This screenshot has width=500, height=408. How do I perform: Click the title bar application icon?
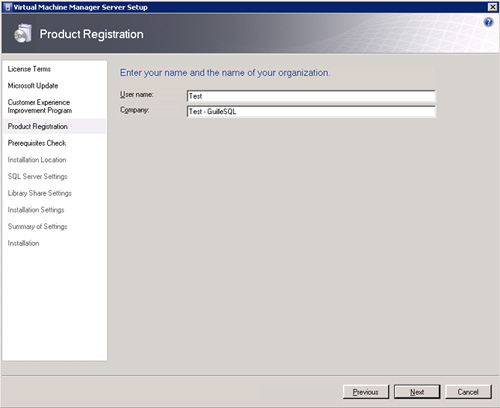point(8,7)
